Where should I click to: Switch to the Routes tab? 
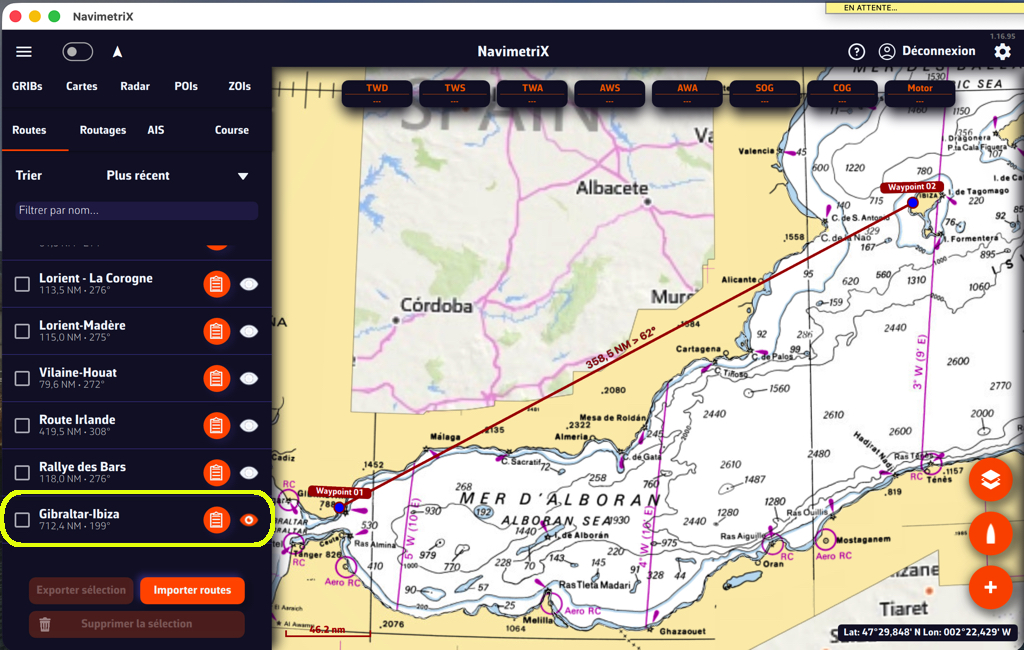coord(29,130)
